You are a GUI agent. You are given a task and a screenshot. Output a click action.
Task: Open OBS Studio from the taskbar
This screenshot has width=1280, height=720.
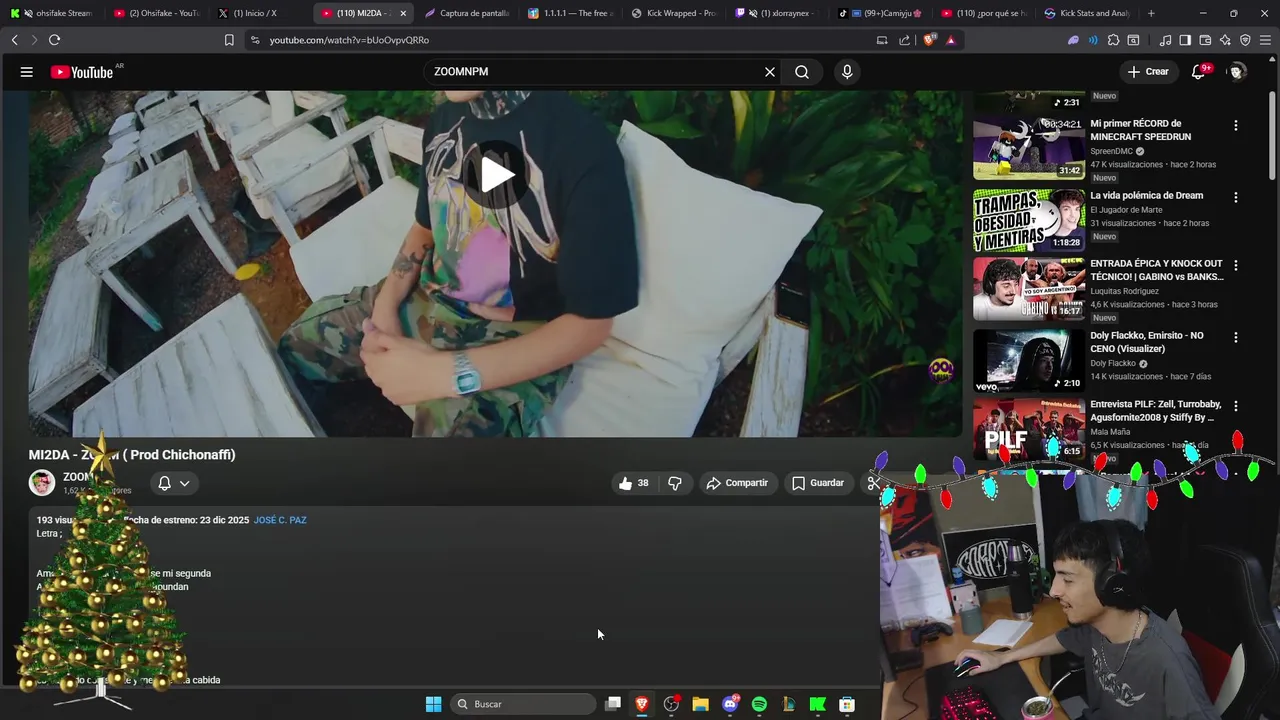coord(671,704)
